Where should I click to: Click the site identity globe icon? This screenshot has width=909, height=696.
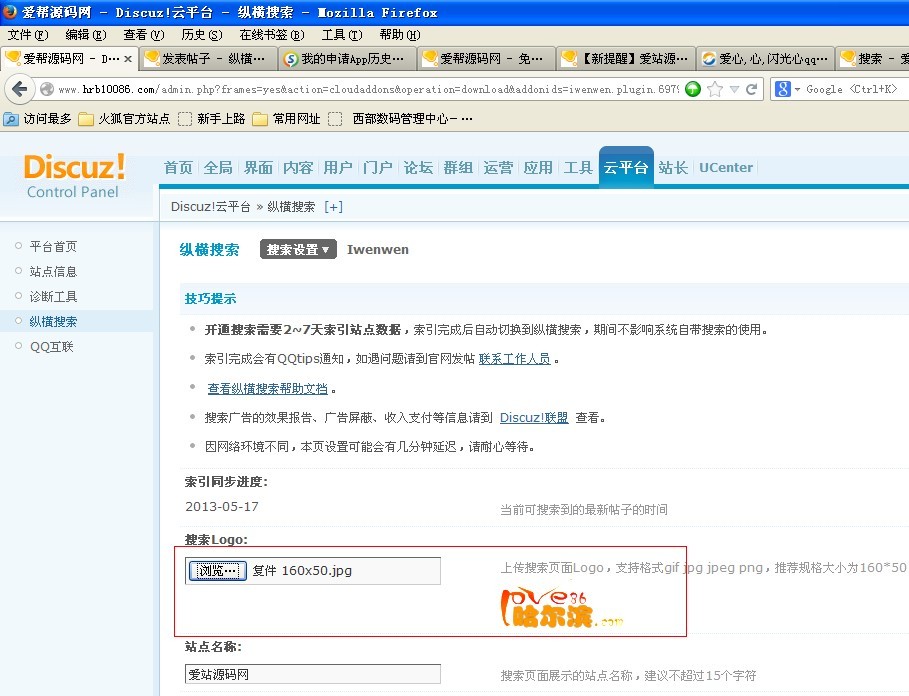point(47,89)
